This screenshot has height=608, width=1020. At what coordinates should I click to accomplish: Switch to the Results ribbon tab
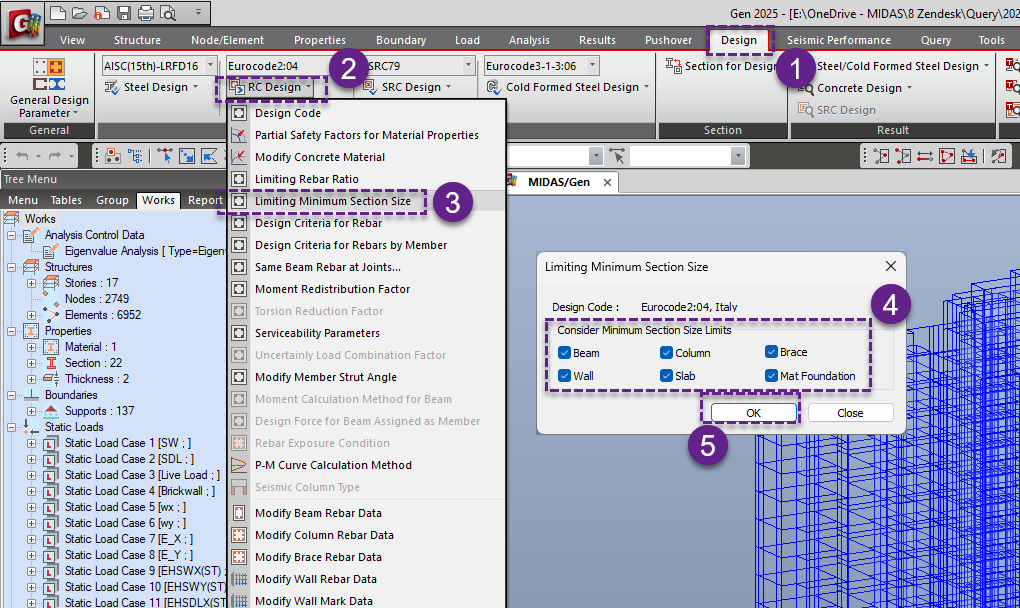point(597,40)
